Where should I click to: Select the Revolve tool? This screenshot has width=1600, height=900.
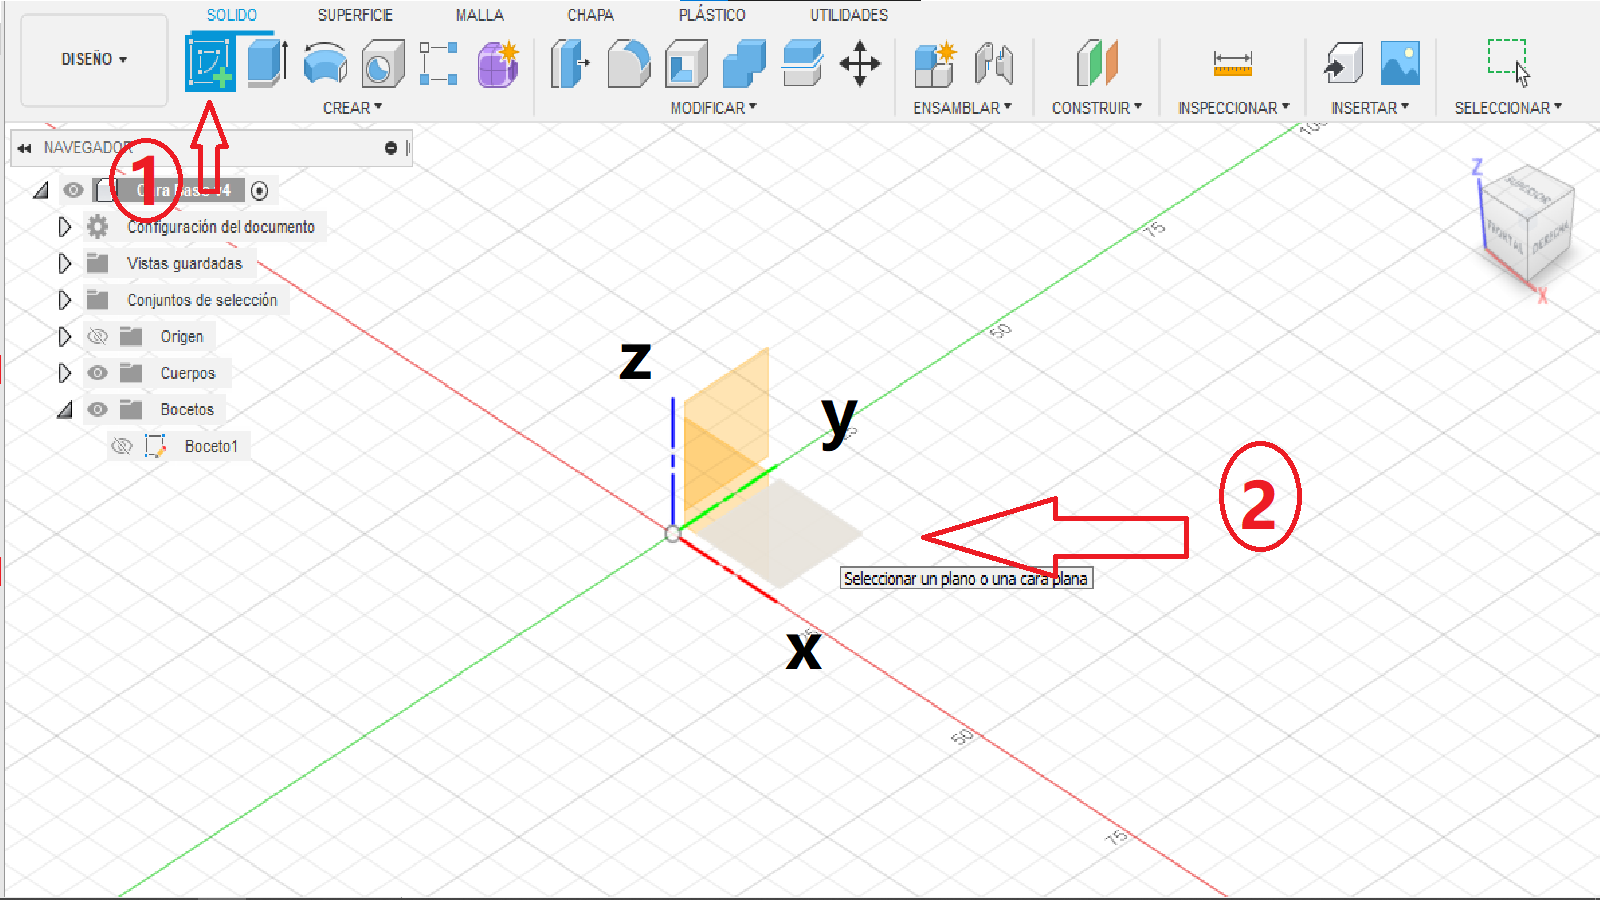[x=325, y=62]
